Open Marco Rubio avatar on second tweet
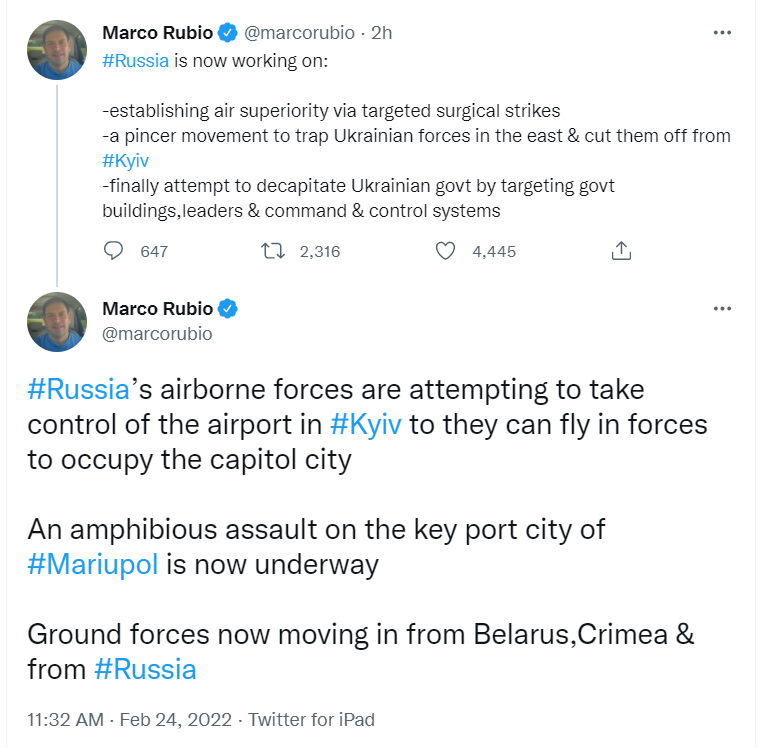The height and width of the screenshot is (748, 772). tap(56, 322)
